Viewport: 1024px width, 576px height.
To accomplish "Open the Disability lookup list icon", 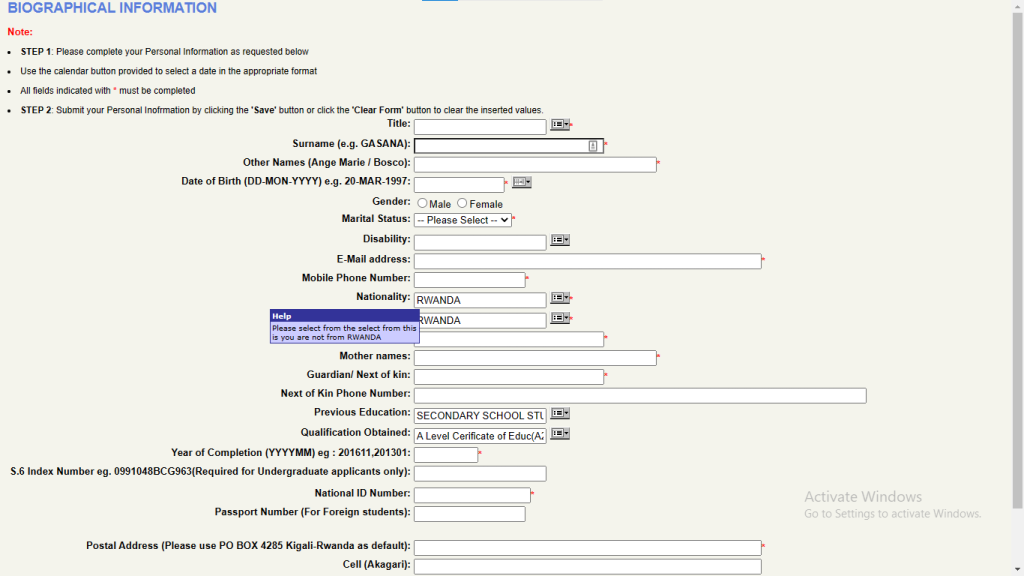I will click(x=558, y=240).
